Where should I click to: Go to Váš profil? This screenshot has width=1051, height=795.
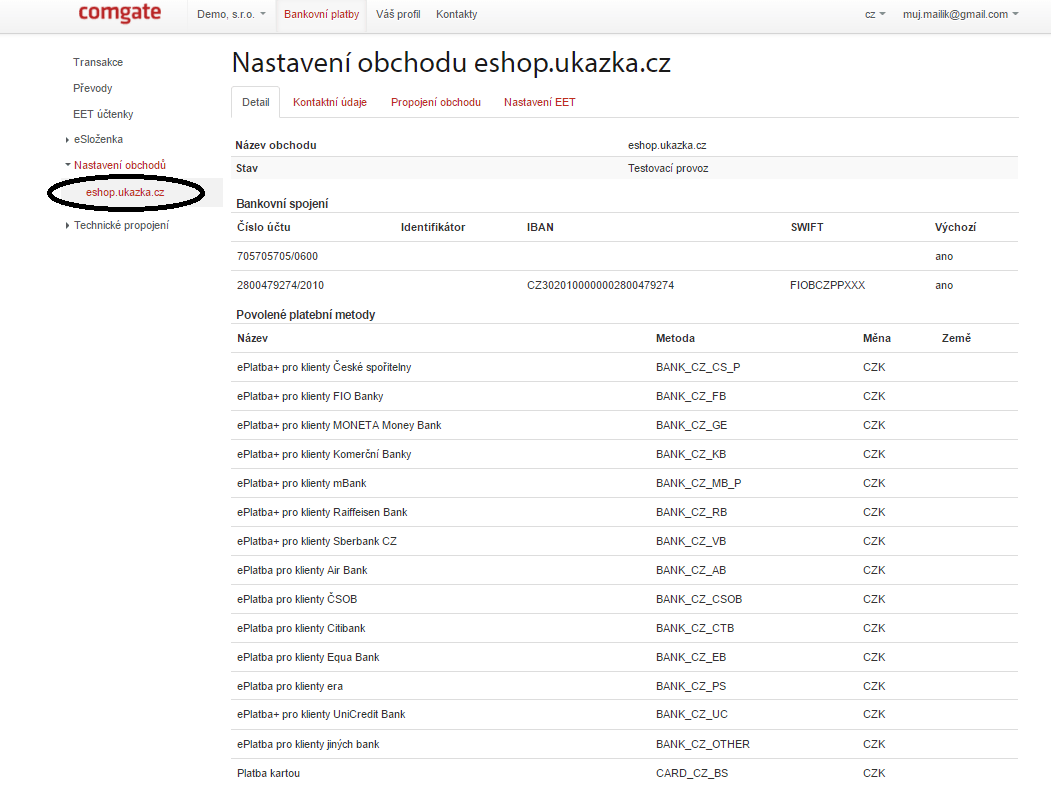point(398,14)
